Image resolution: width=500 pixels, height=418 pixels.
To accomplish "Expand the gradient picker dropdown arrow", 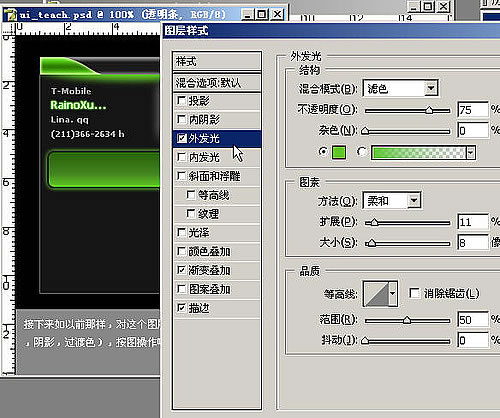I will (x=470, y=153).
